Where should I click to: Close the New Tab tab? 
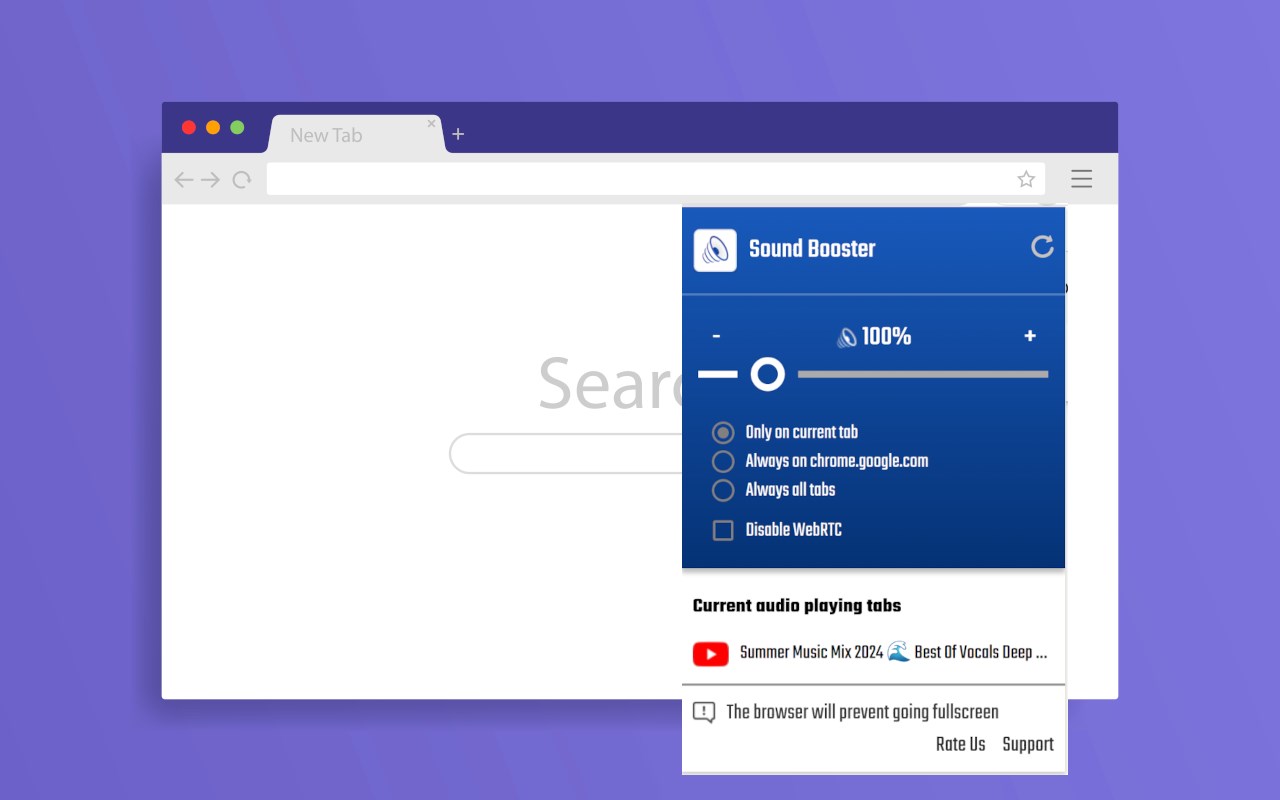pos(432,124)
